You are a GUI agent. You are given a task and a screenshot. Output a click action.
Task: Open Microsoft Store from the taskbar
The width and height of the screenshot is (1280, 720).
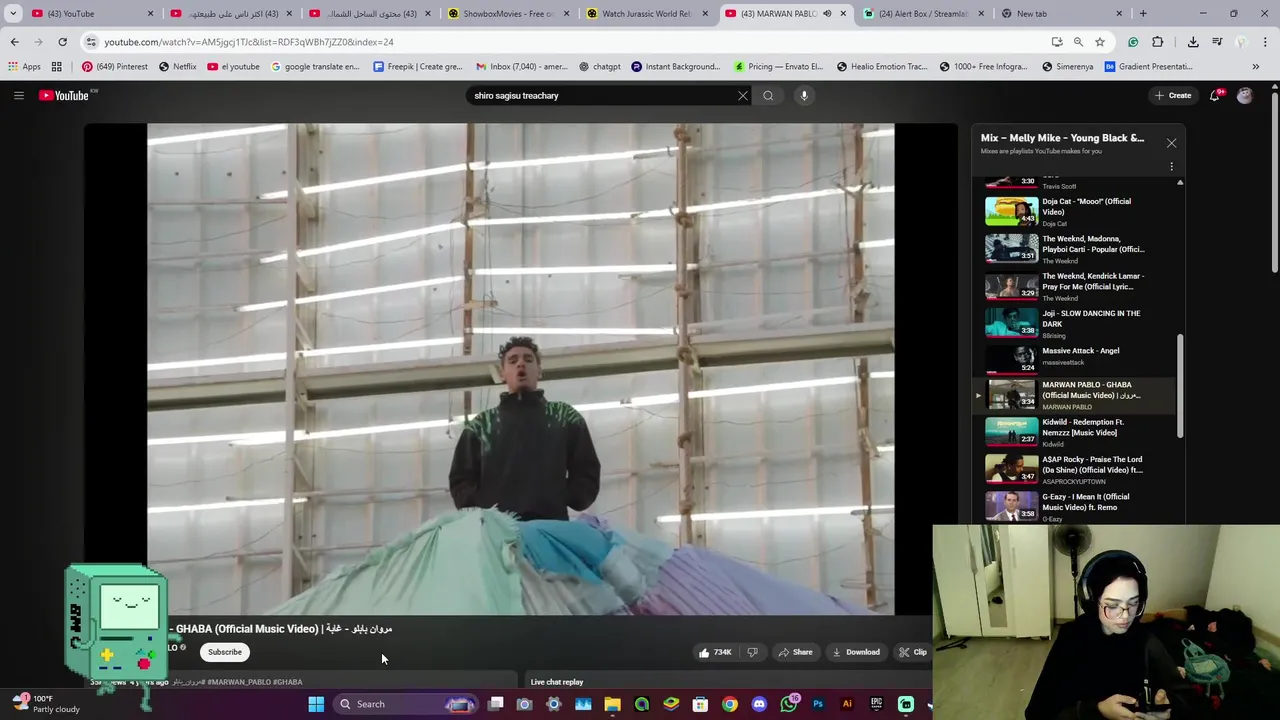[700, 704]
